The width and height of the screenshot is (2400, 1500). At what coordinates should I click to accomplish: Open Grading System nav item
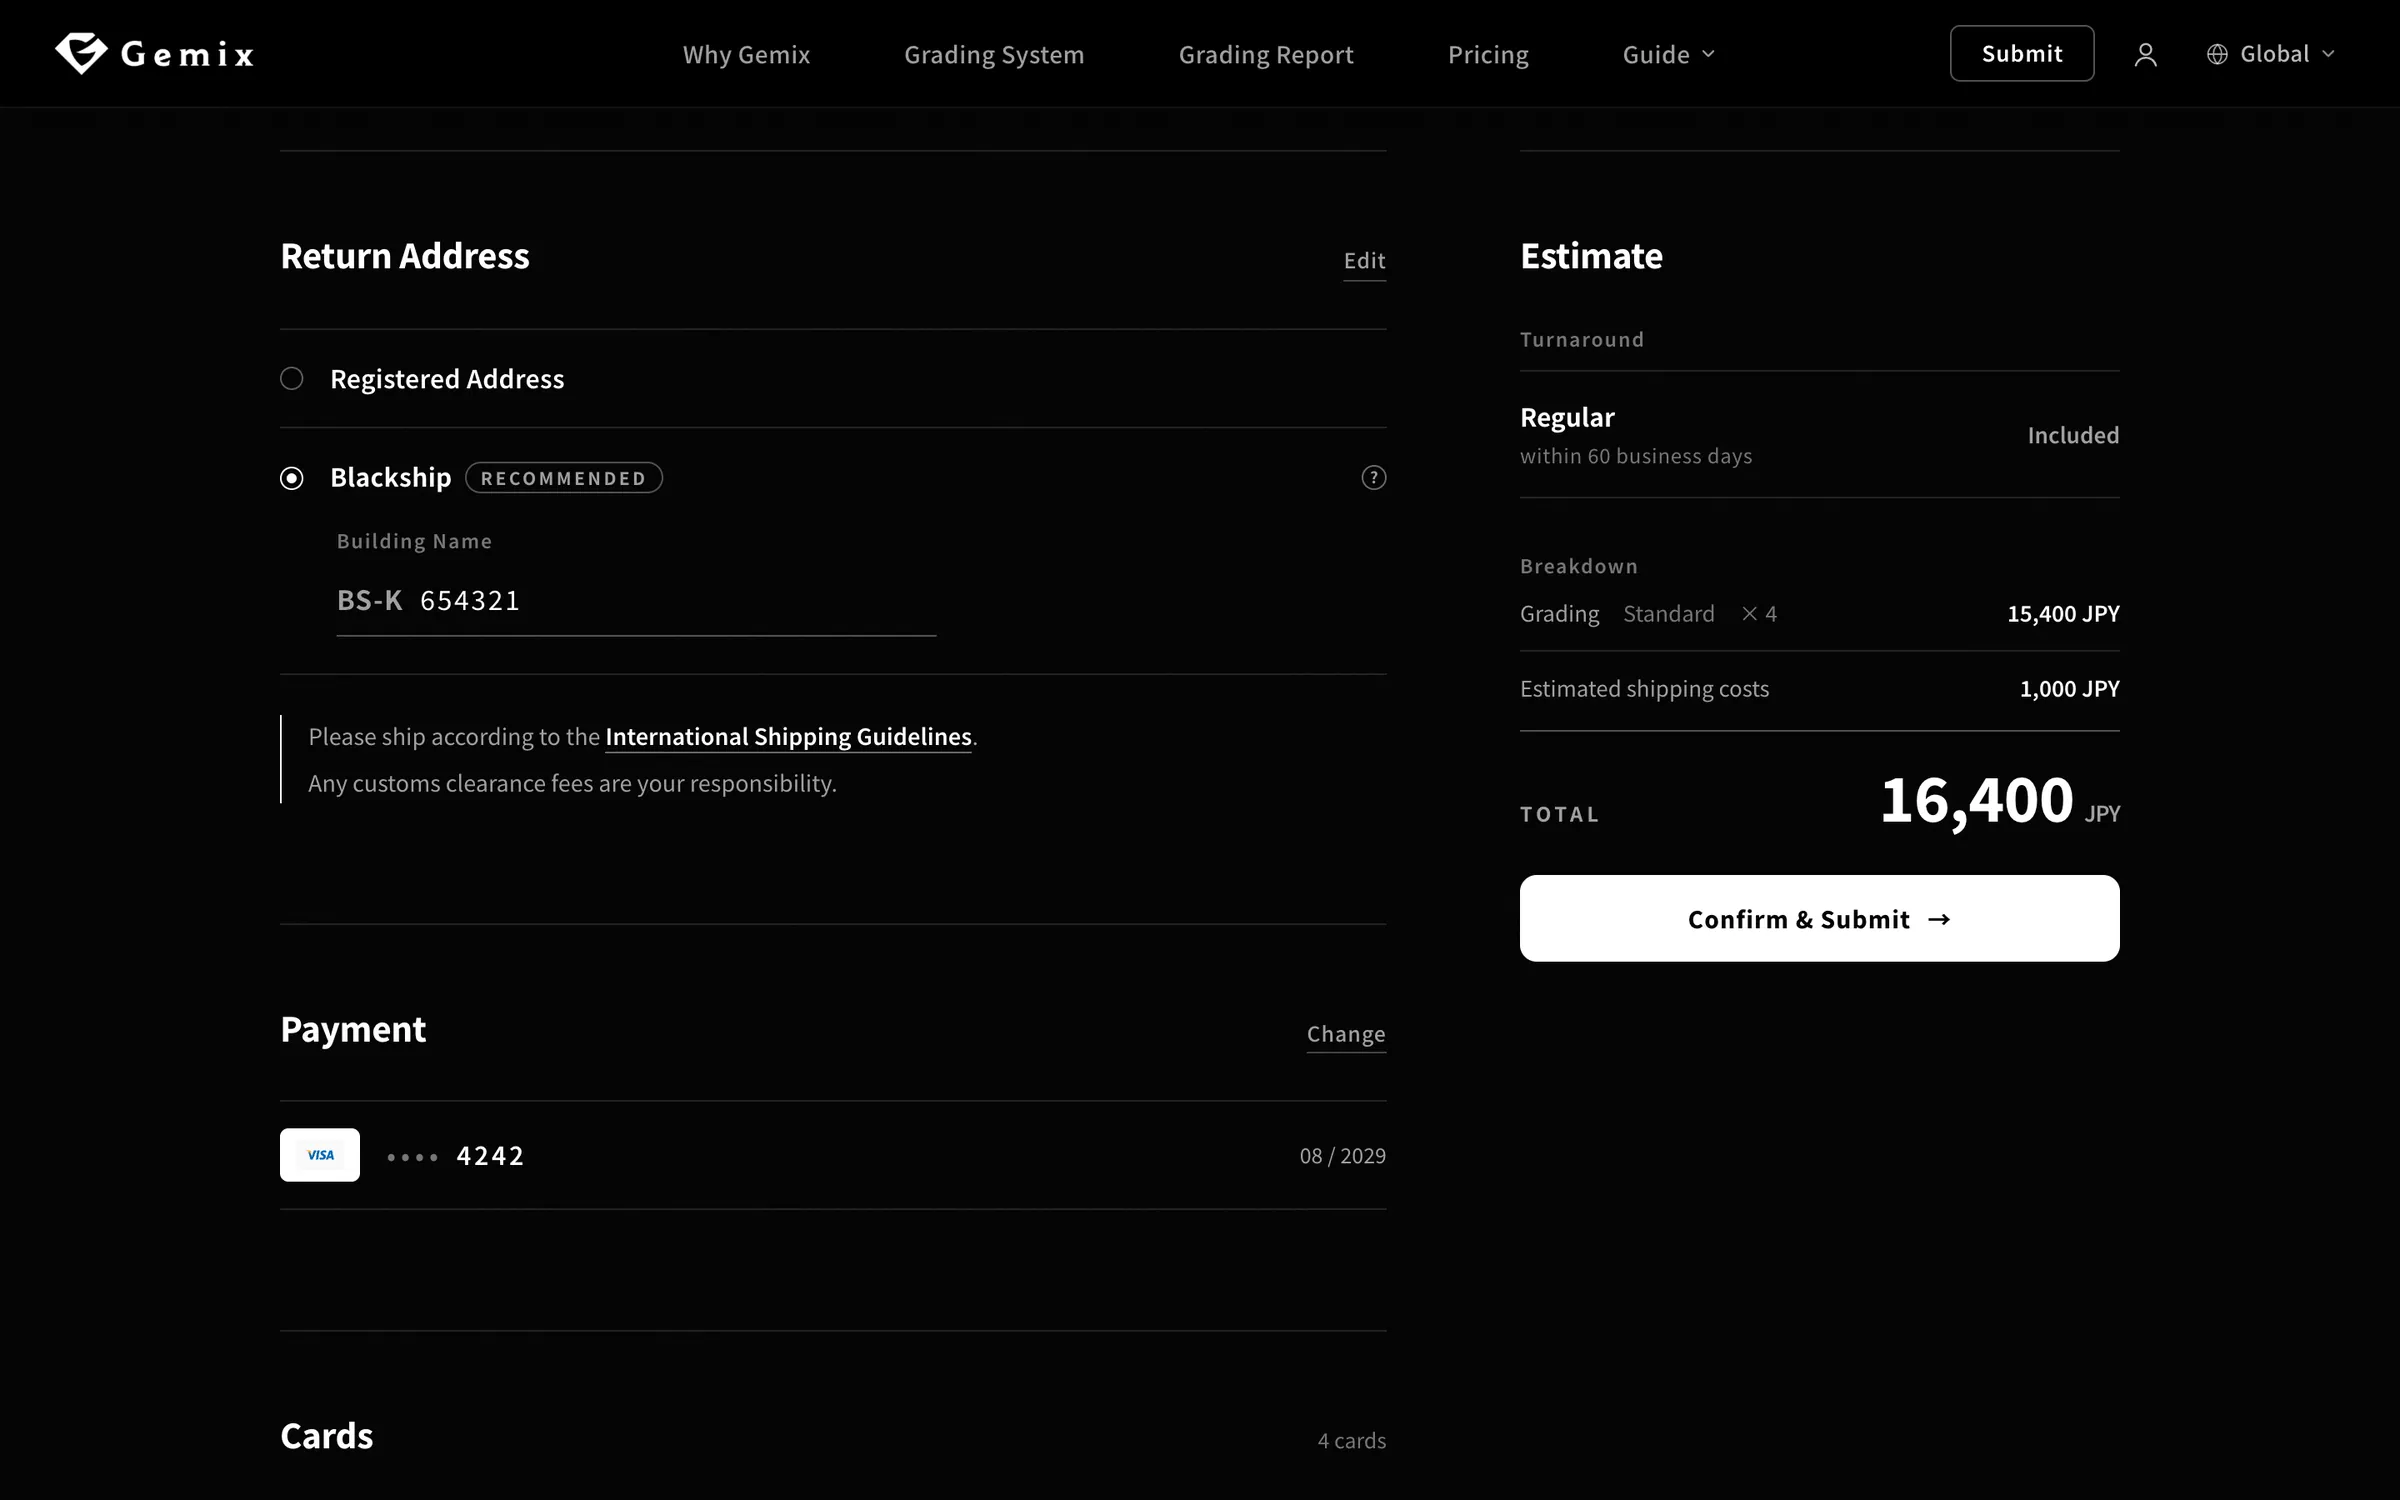pos(994,54)
